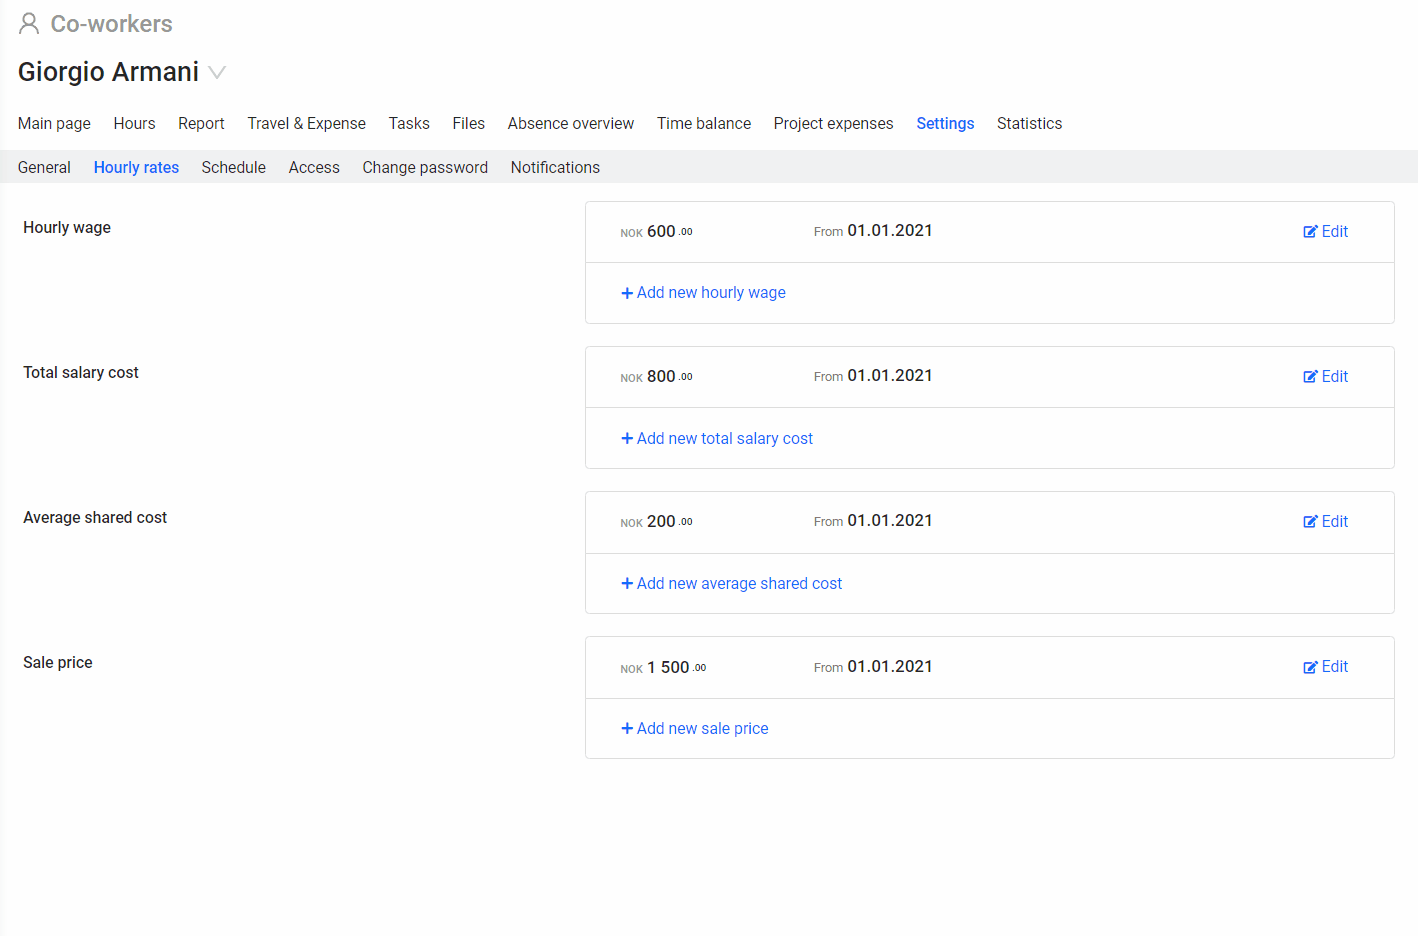Open the Statistics tab
The image size is (1418, 936).
[x=1029, y=123]
